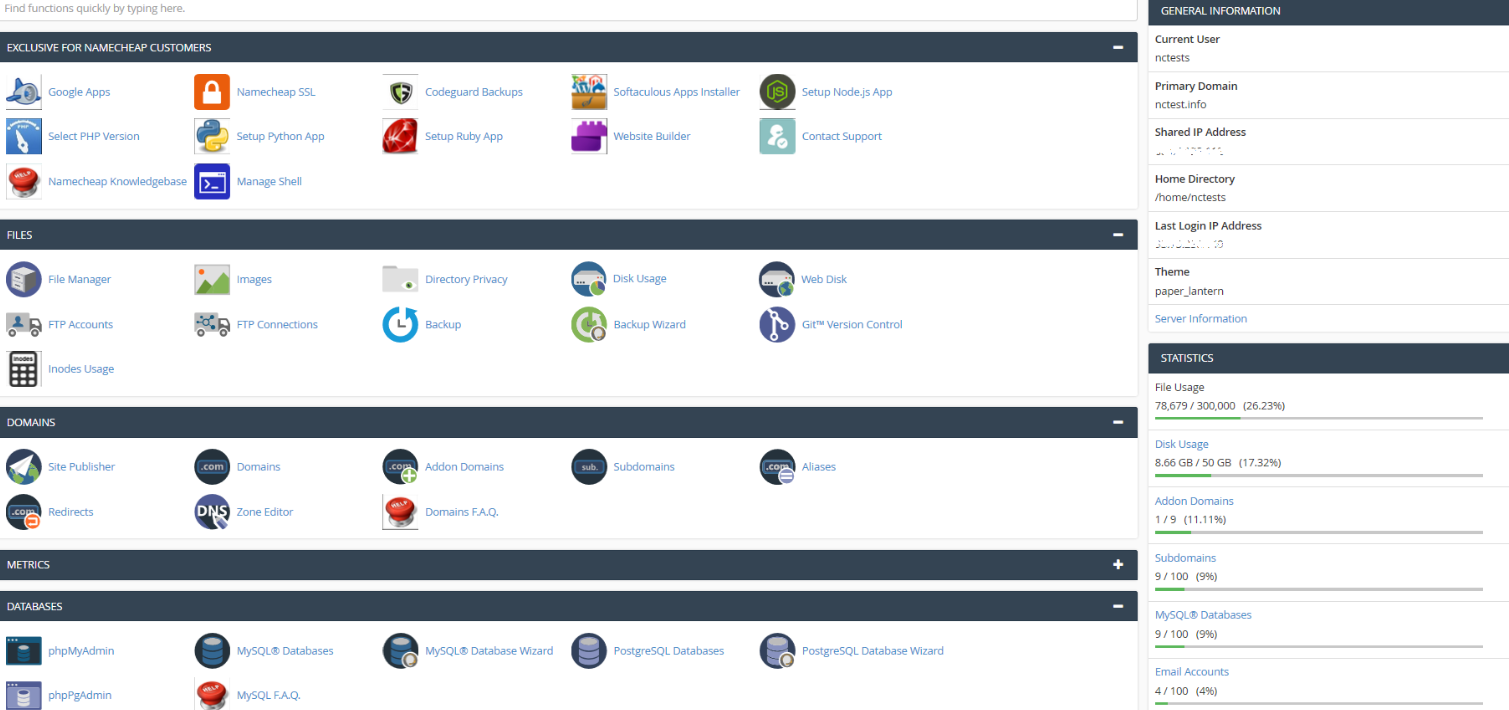Screen dimensions: 1509x710
Task: Open the Web Disk icon
Action: pyautogui.click(x=777, y=279)
